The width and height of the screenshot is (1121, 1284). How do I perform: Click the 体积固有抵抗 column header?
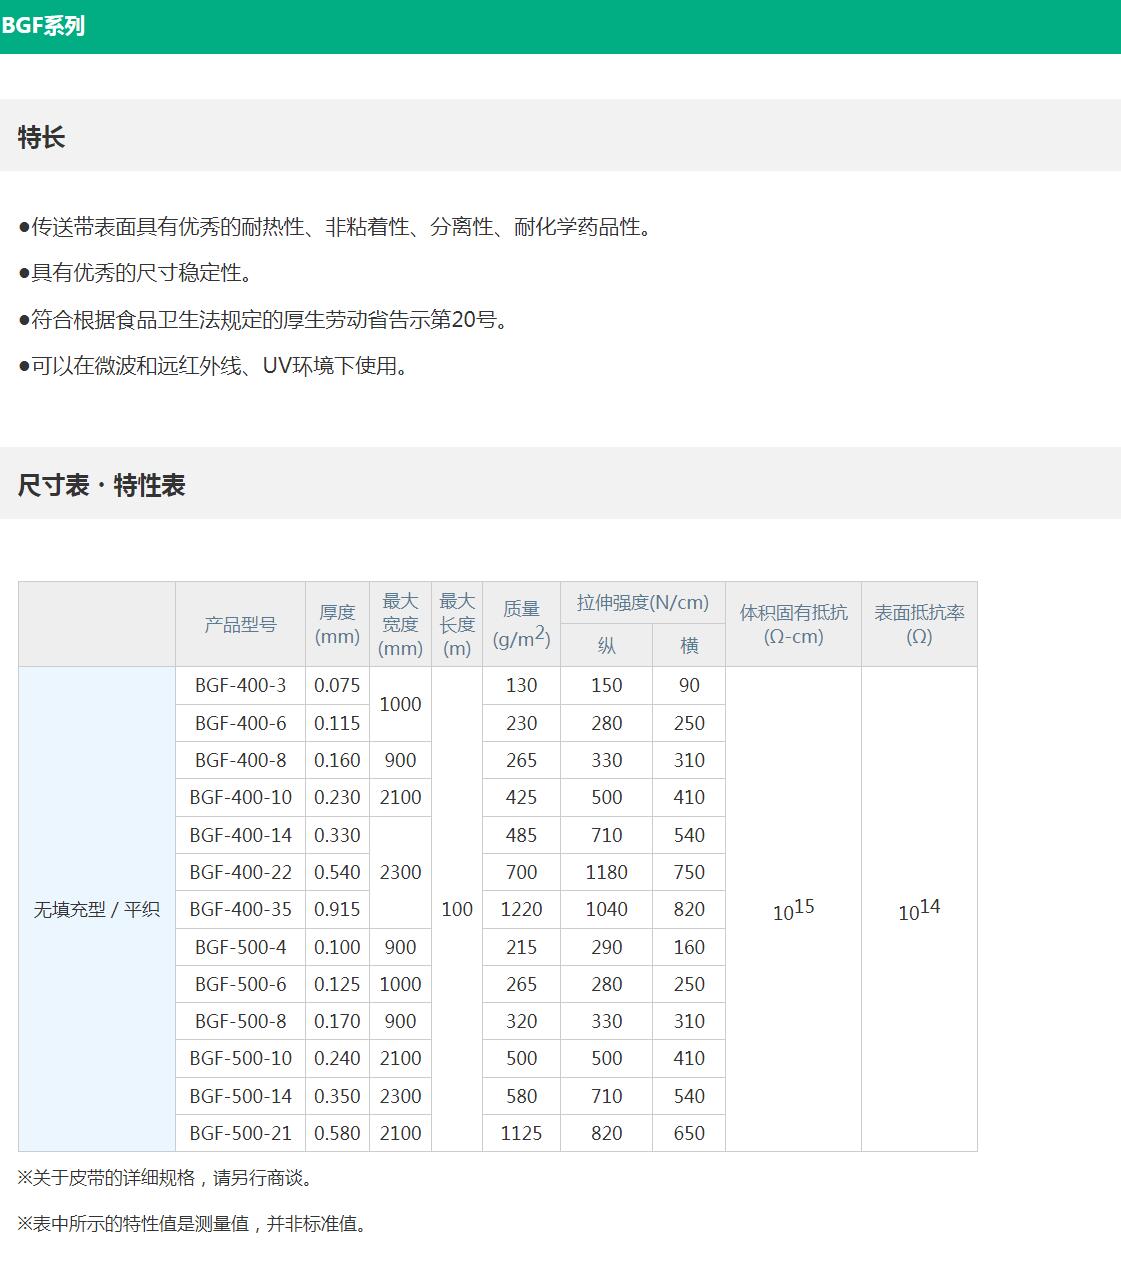click(793, 624)
